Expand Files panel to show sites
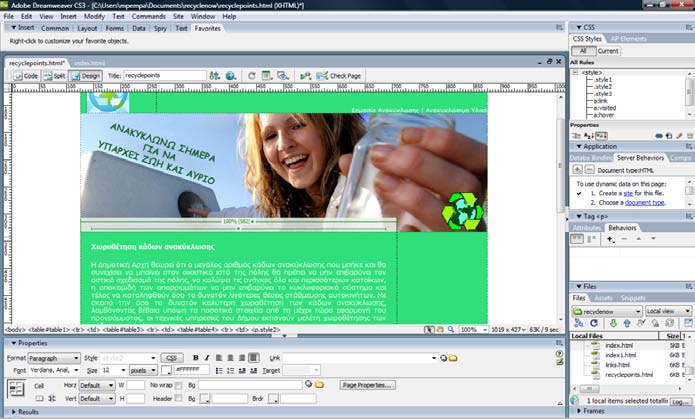 tap(688, 323)
